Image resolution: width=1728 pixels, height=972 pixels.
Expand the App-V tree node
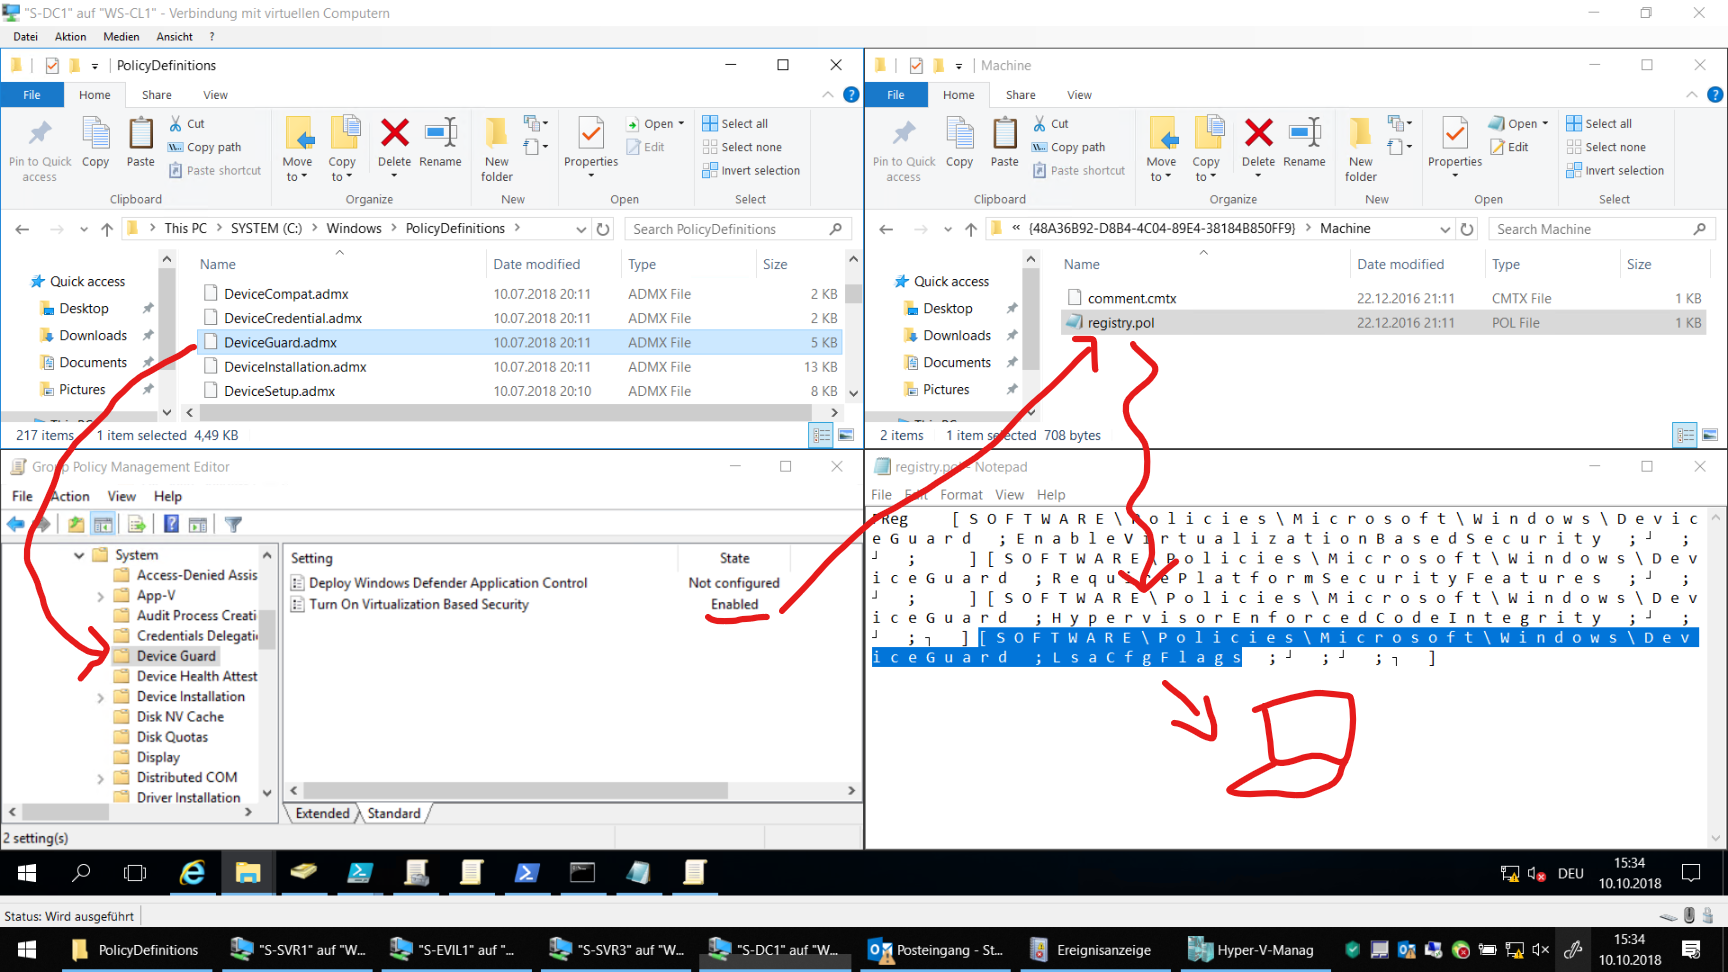(x=100, y=596)
